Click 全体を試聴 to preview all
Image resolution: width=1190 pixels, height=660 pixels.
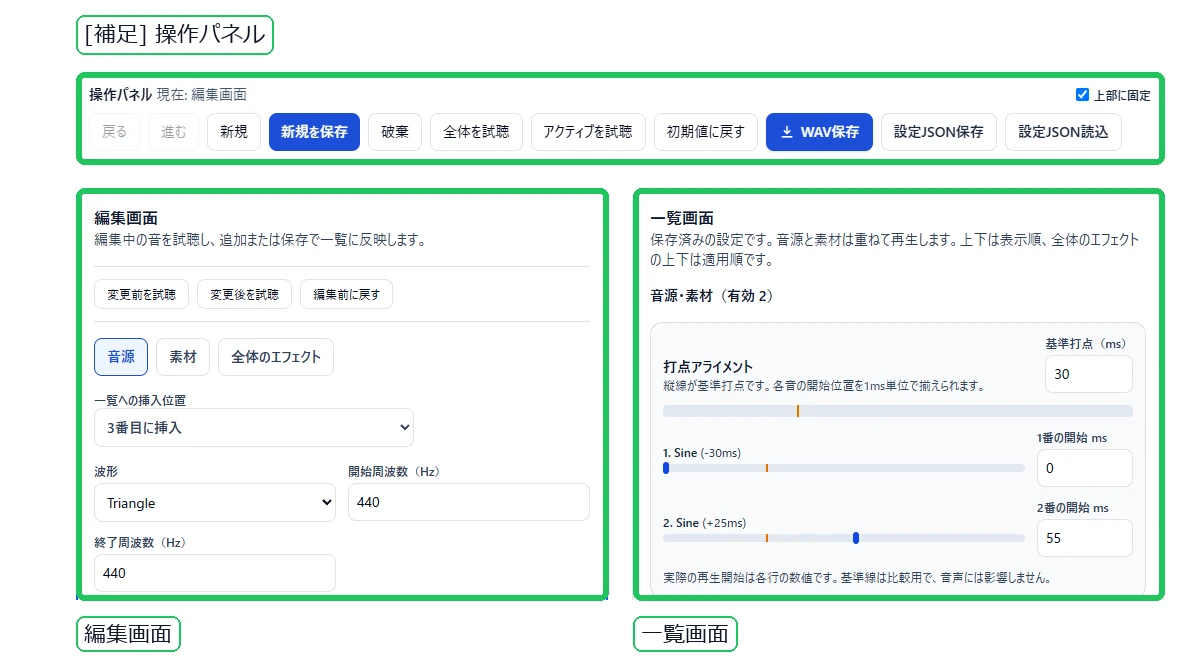pos(476,132)
